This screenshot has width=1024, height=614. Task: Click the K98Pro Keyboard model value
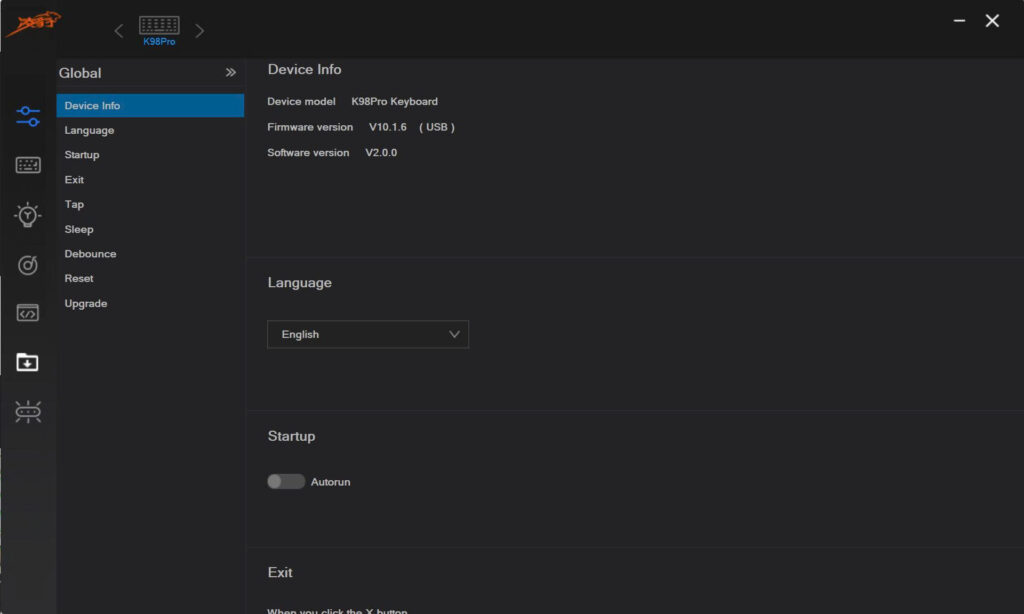[x=394, y=101]
